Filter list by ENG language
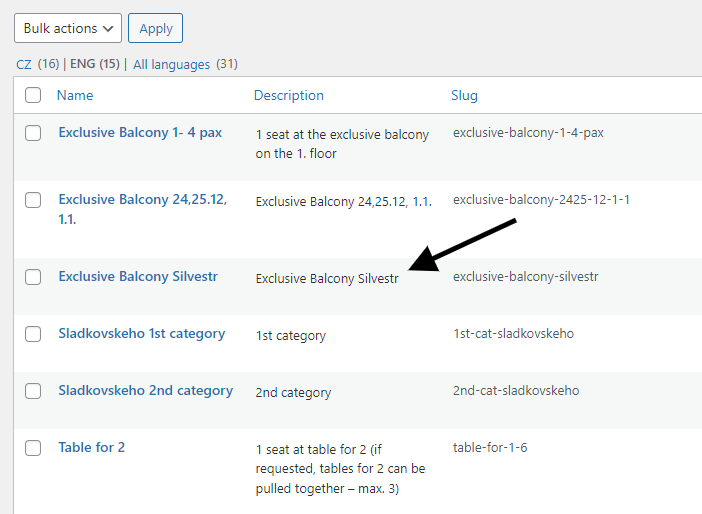This screenshot has height=514, width=702. 83,64
